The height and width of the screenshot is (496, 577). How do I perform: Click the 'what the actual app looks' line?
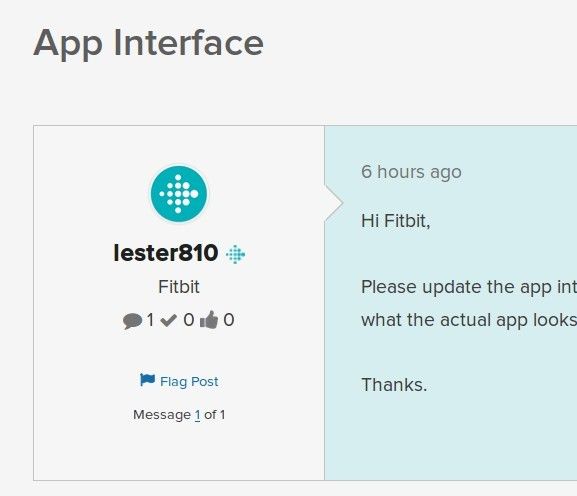pyautogui.click(x=469, y=320)
